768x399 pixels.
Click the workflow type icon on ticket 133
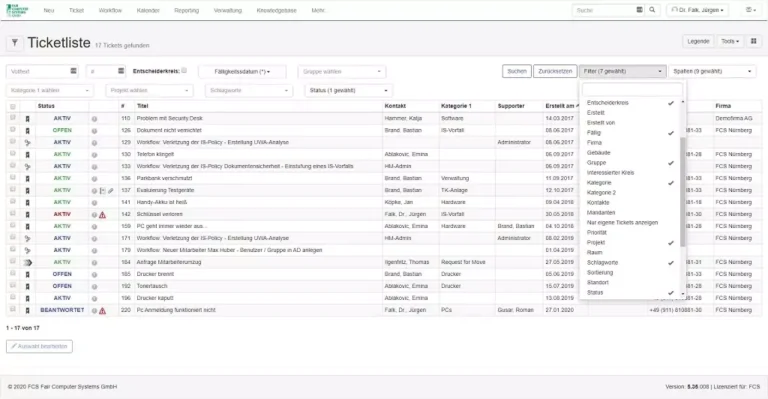click(27, 166)
